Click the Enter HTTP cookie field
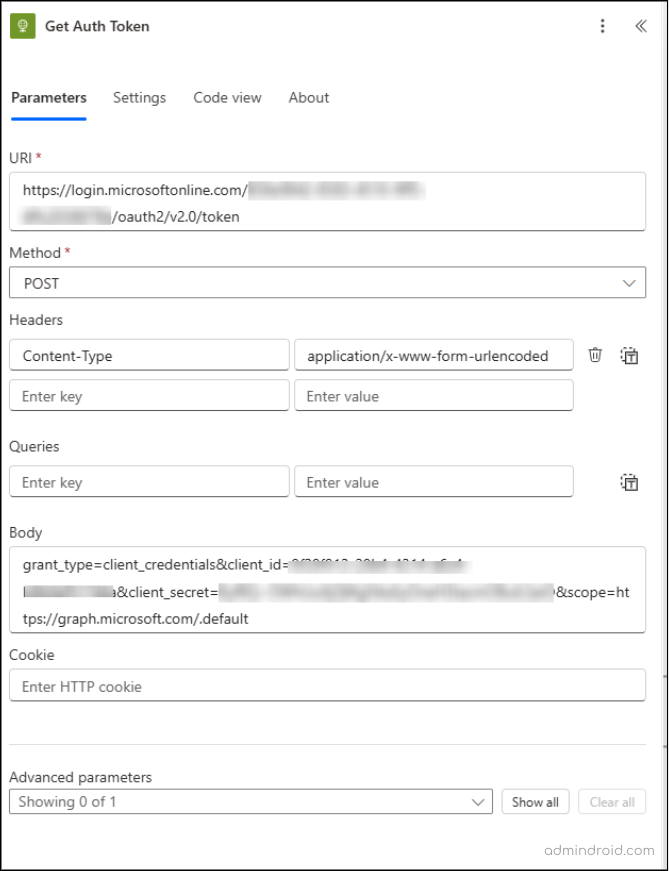Image resolution: width=669 pixels, height=871 pixels. click(x=327, y=686)
